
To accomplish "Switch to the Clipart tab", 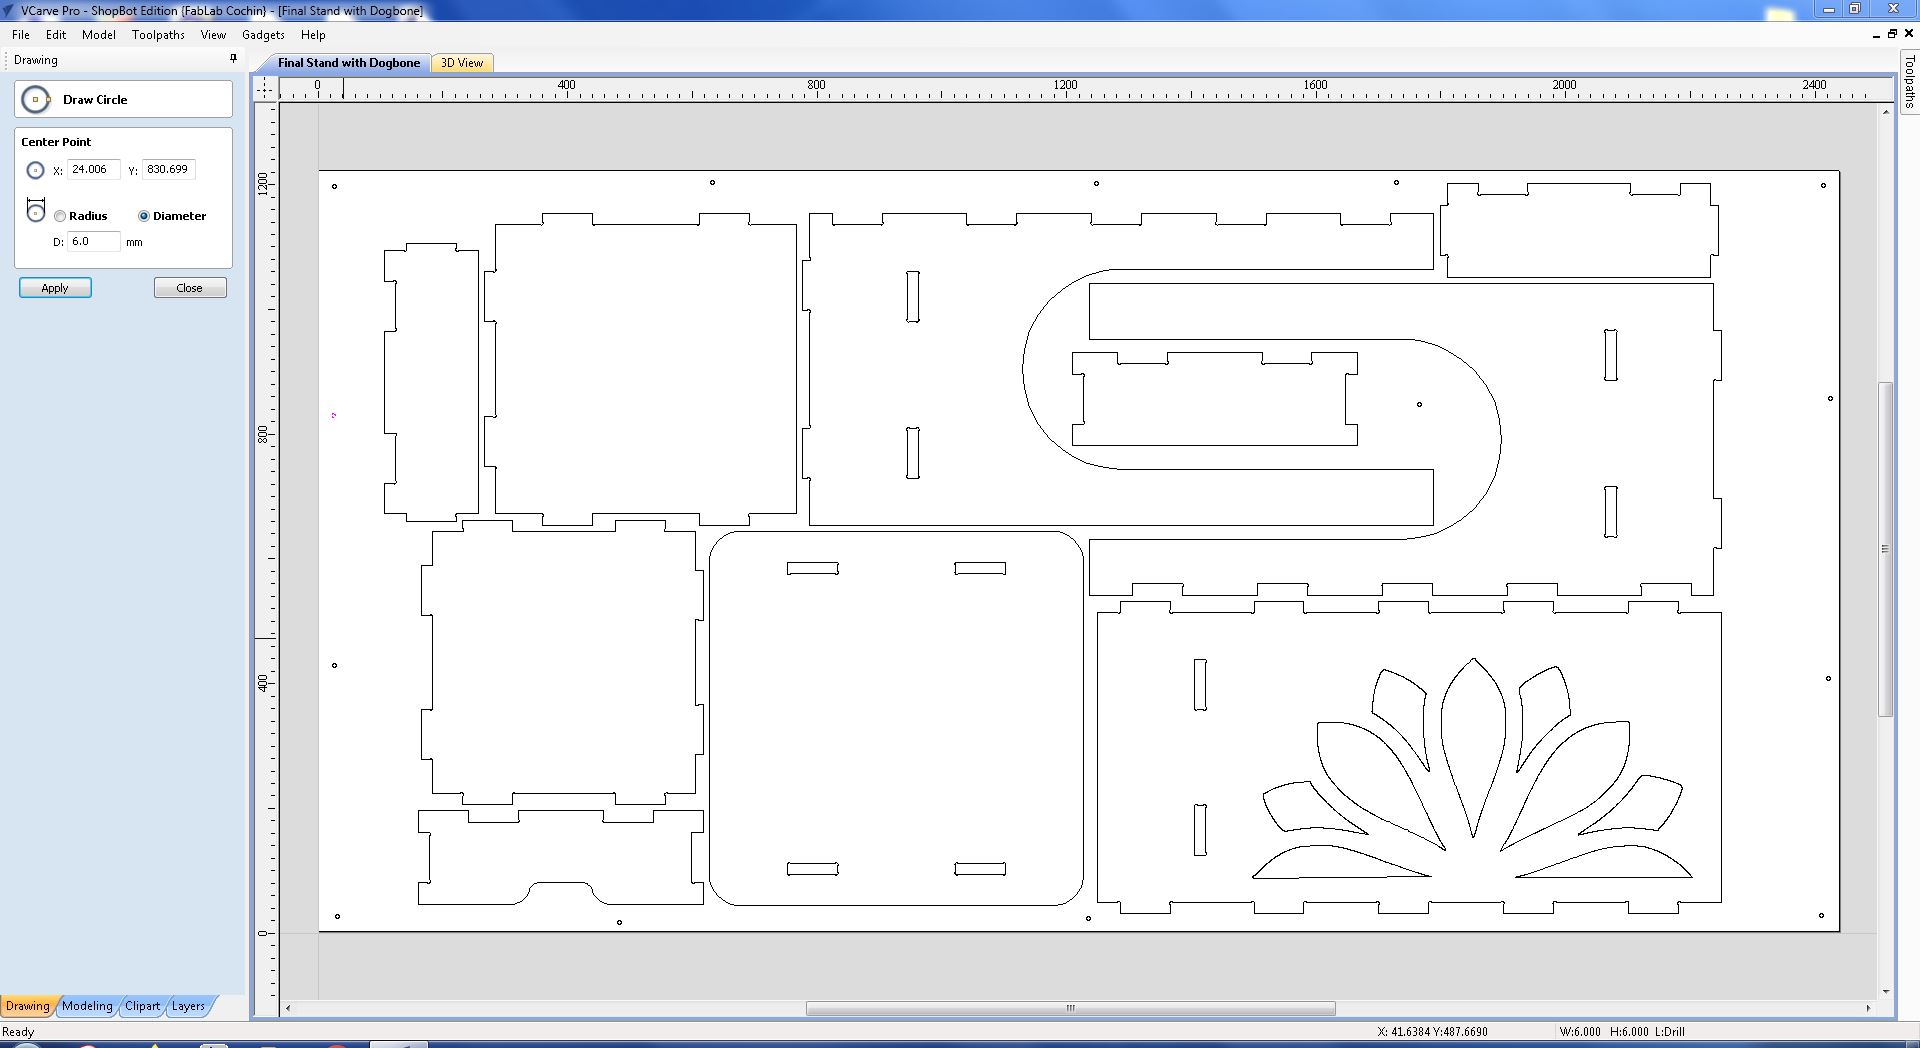I will point(142,1006).
